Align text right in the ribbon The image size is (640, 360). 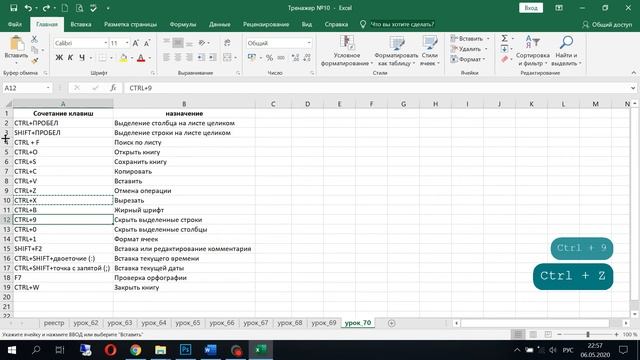(x=189, y=58)
